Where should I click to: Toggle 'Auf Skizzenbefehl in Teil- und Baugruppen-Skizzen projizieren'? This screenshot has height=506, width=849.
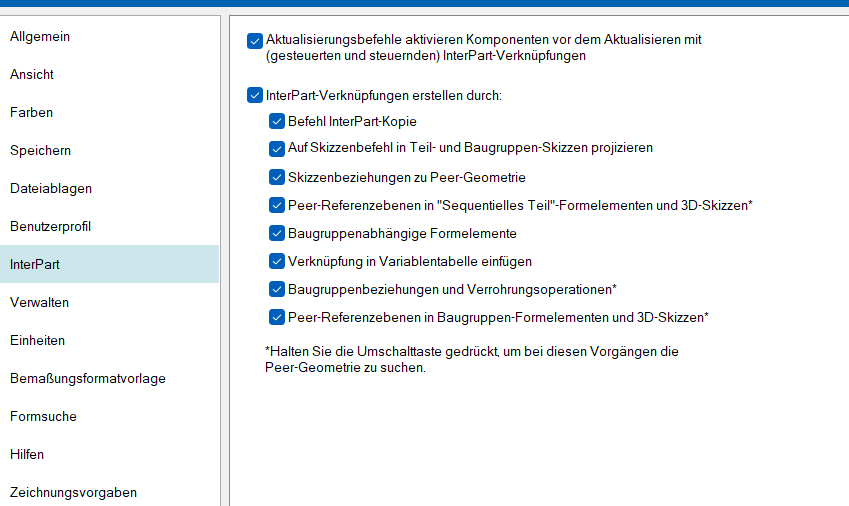277,149
